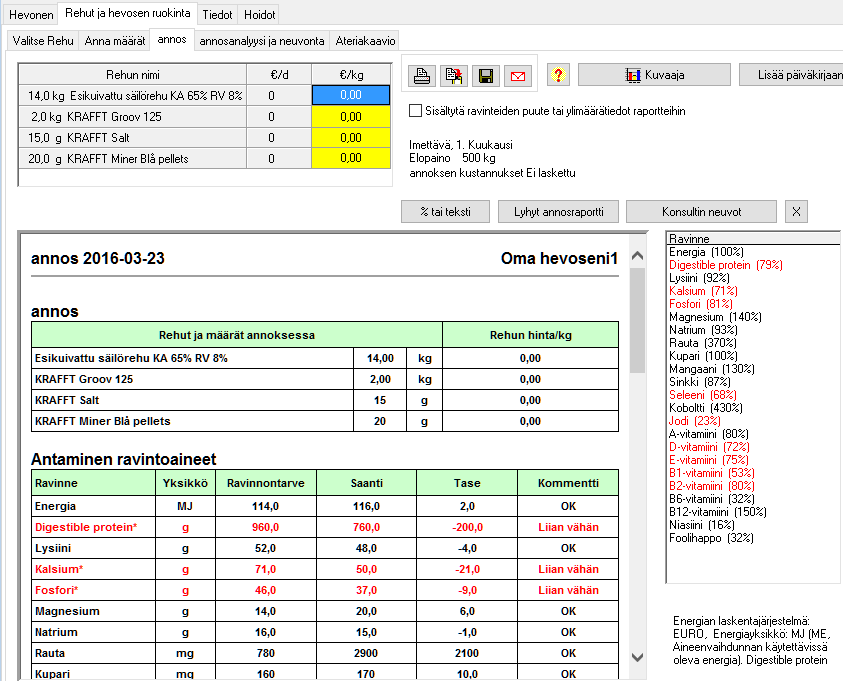Image resolution: width=843 pixels, height=681 pixels.
Task: Click the scrollbar down arrow on the report
Action: pyautogui.click(x=636, y=658)
